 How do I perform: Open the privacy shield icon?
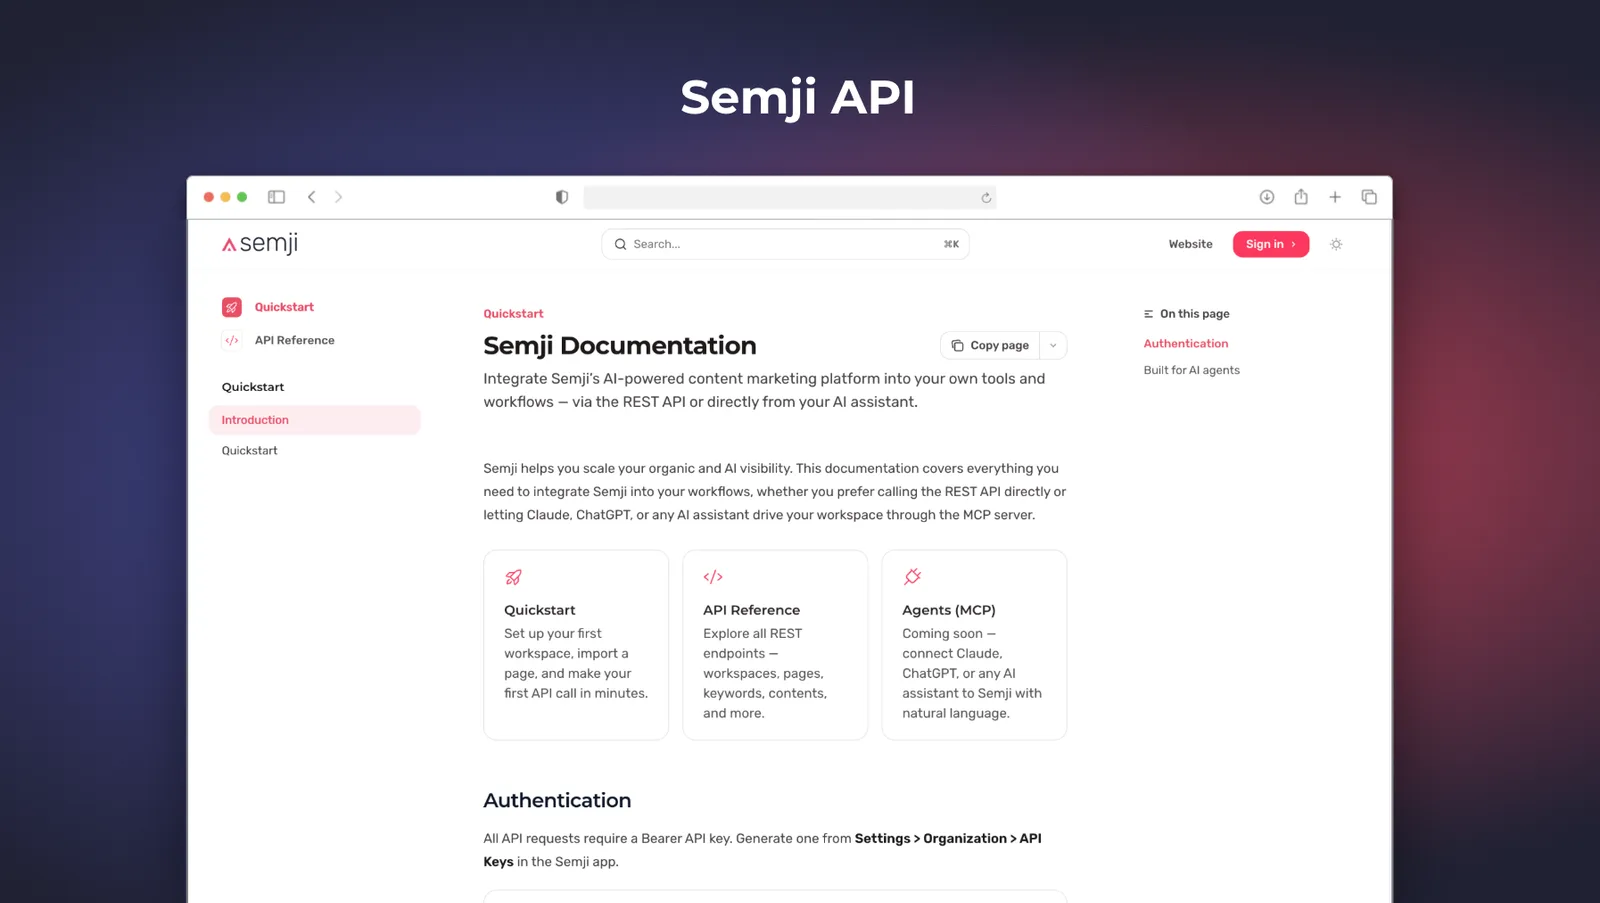(562, 197)
